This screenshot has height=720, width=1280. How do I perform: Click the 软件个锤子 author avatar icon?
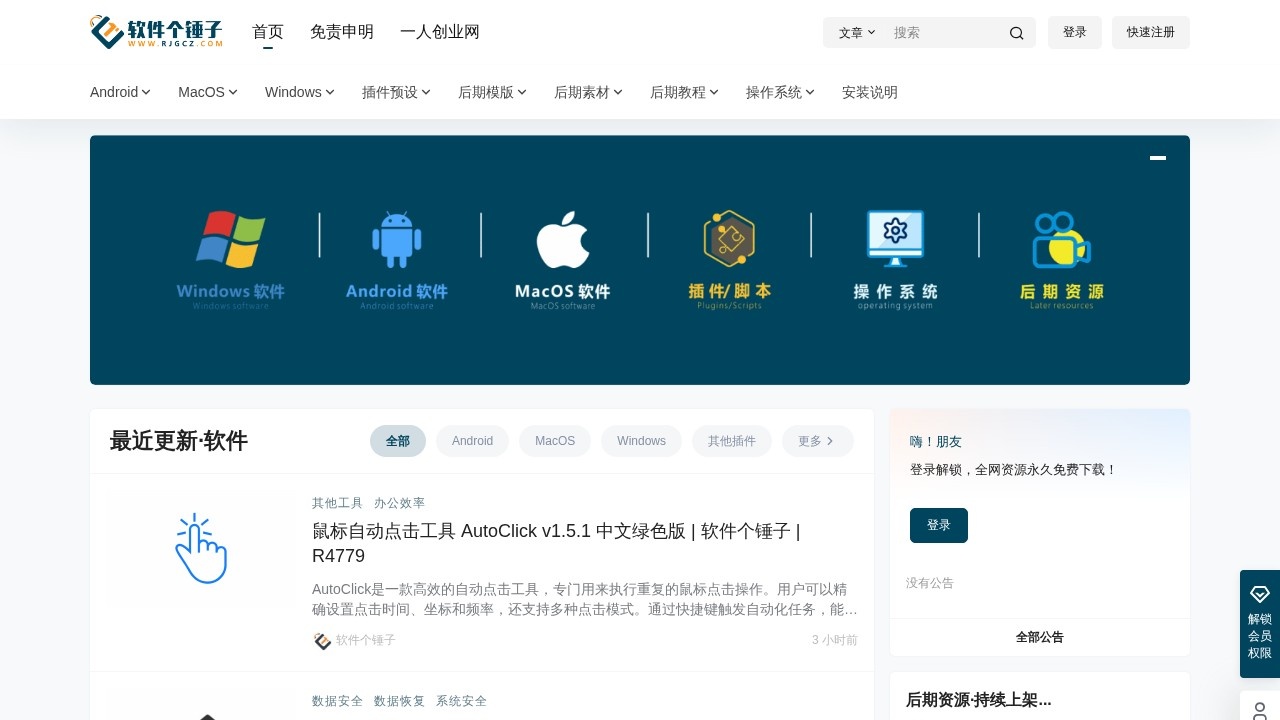click(x=322, y=641)
